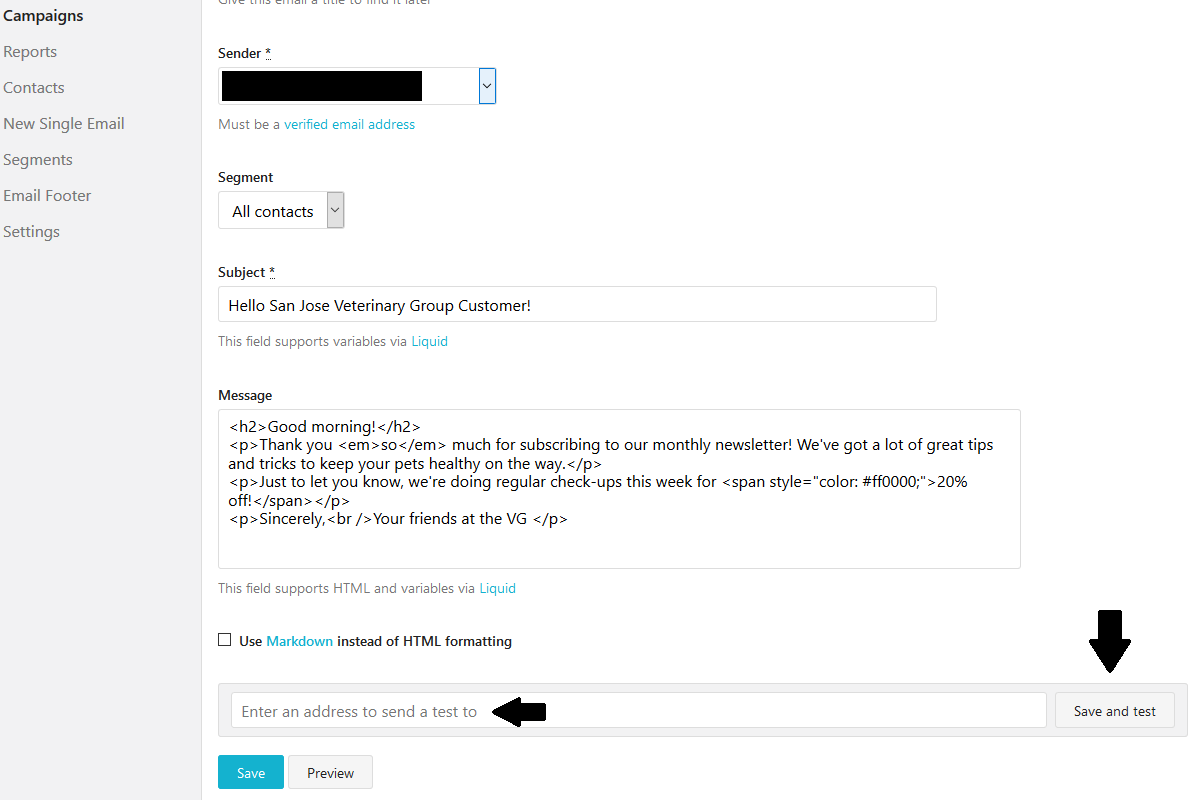Focus the Message HTML text area

(x=619, y=489)
